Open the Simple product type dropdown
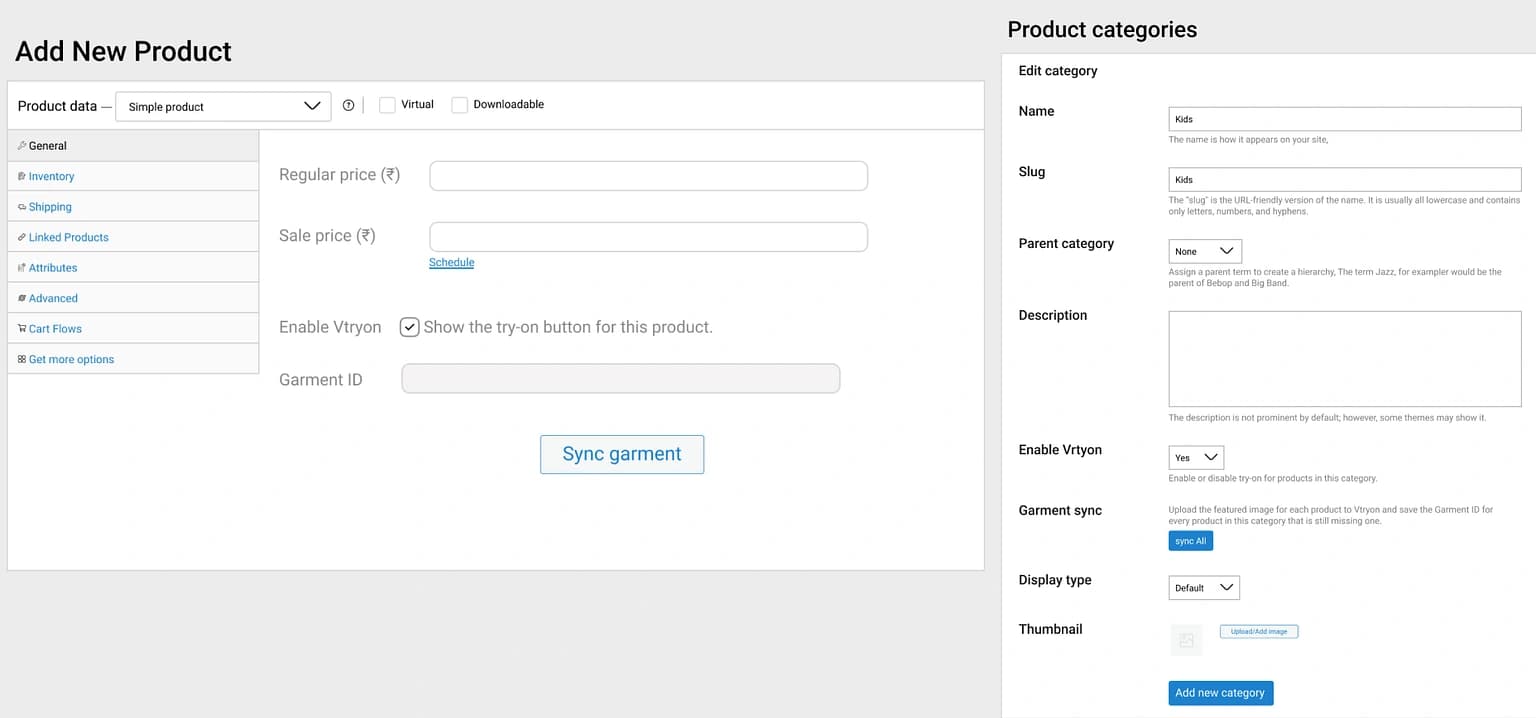The width and height of the screenshot is (1536, 718). point(223,106)
